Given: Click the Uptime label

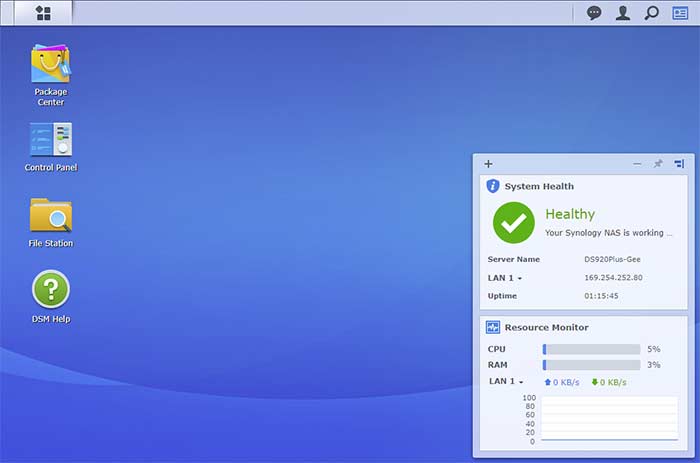Looking at the screenshot, I should (502, 296).
